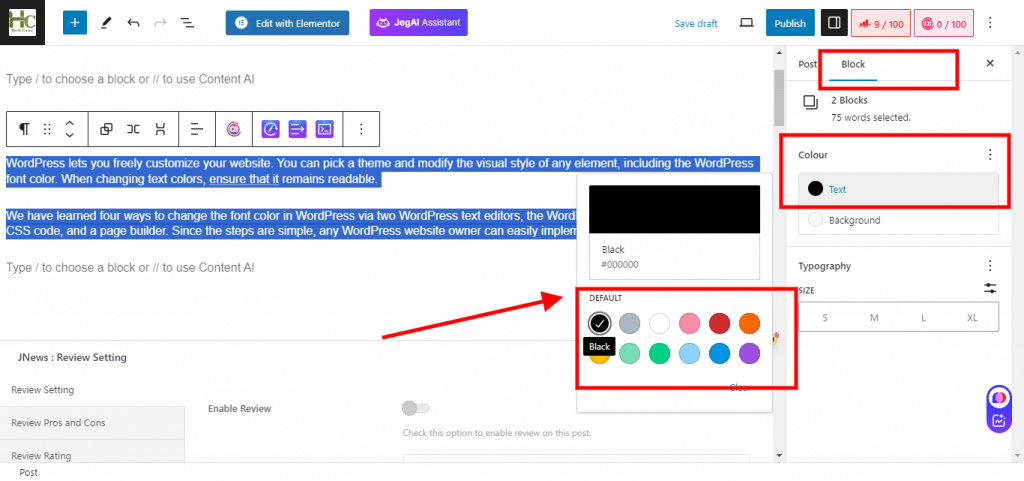Click the paragraph block type icon
Viewport: 1024px width, 481px height.
pos(24,129)
